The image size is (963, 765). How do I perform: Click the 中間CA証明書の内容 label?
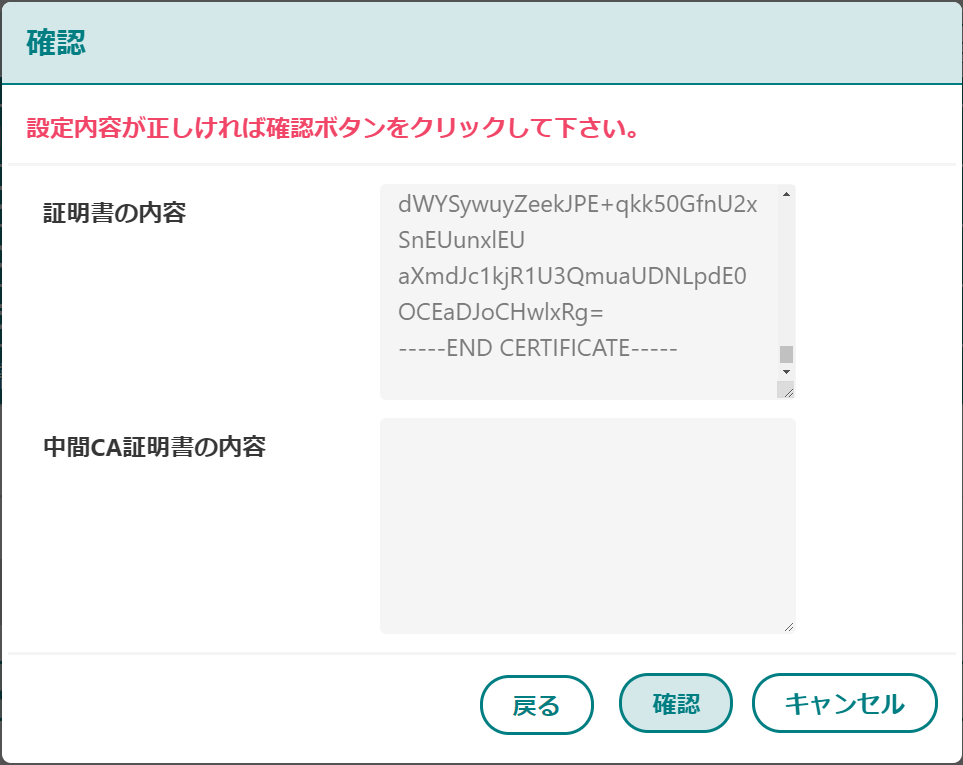click(154, 447)
